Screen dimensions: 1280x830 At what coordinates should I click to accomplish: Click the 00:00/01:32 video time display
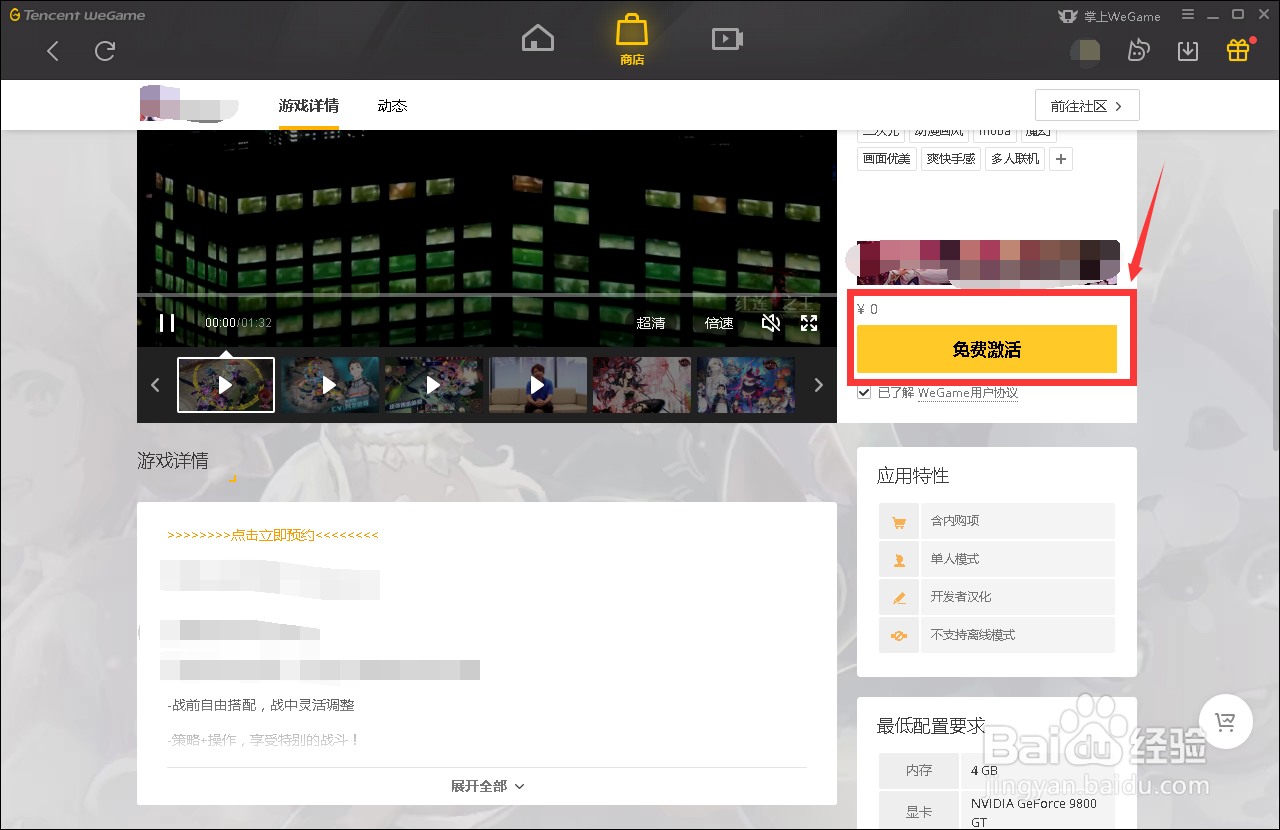coord(238,323)
